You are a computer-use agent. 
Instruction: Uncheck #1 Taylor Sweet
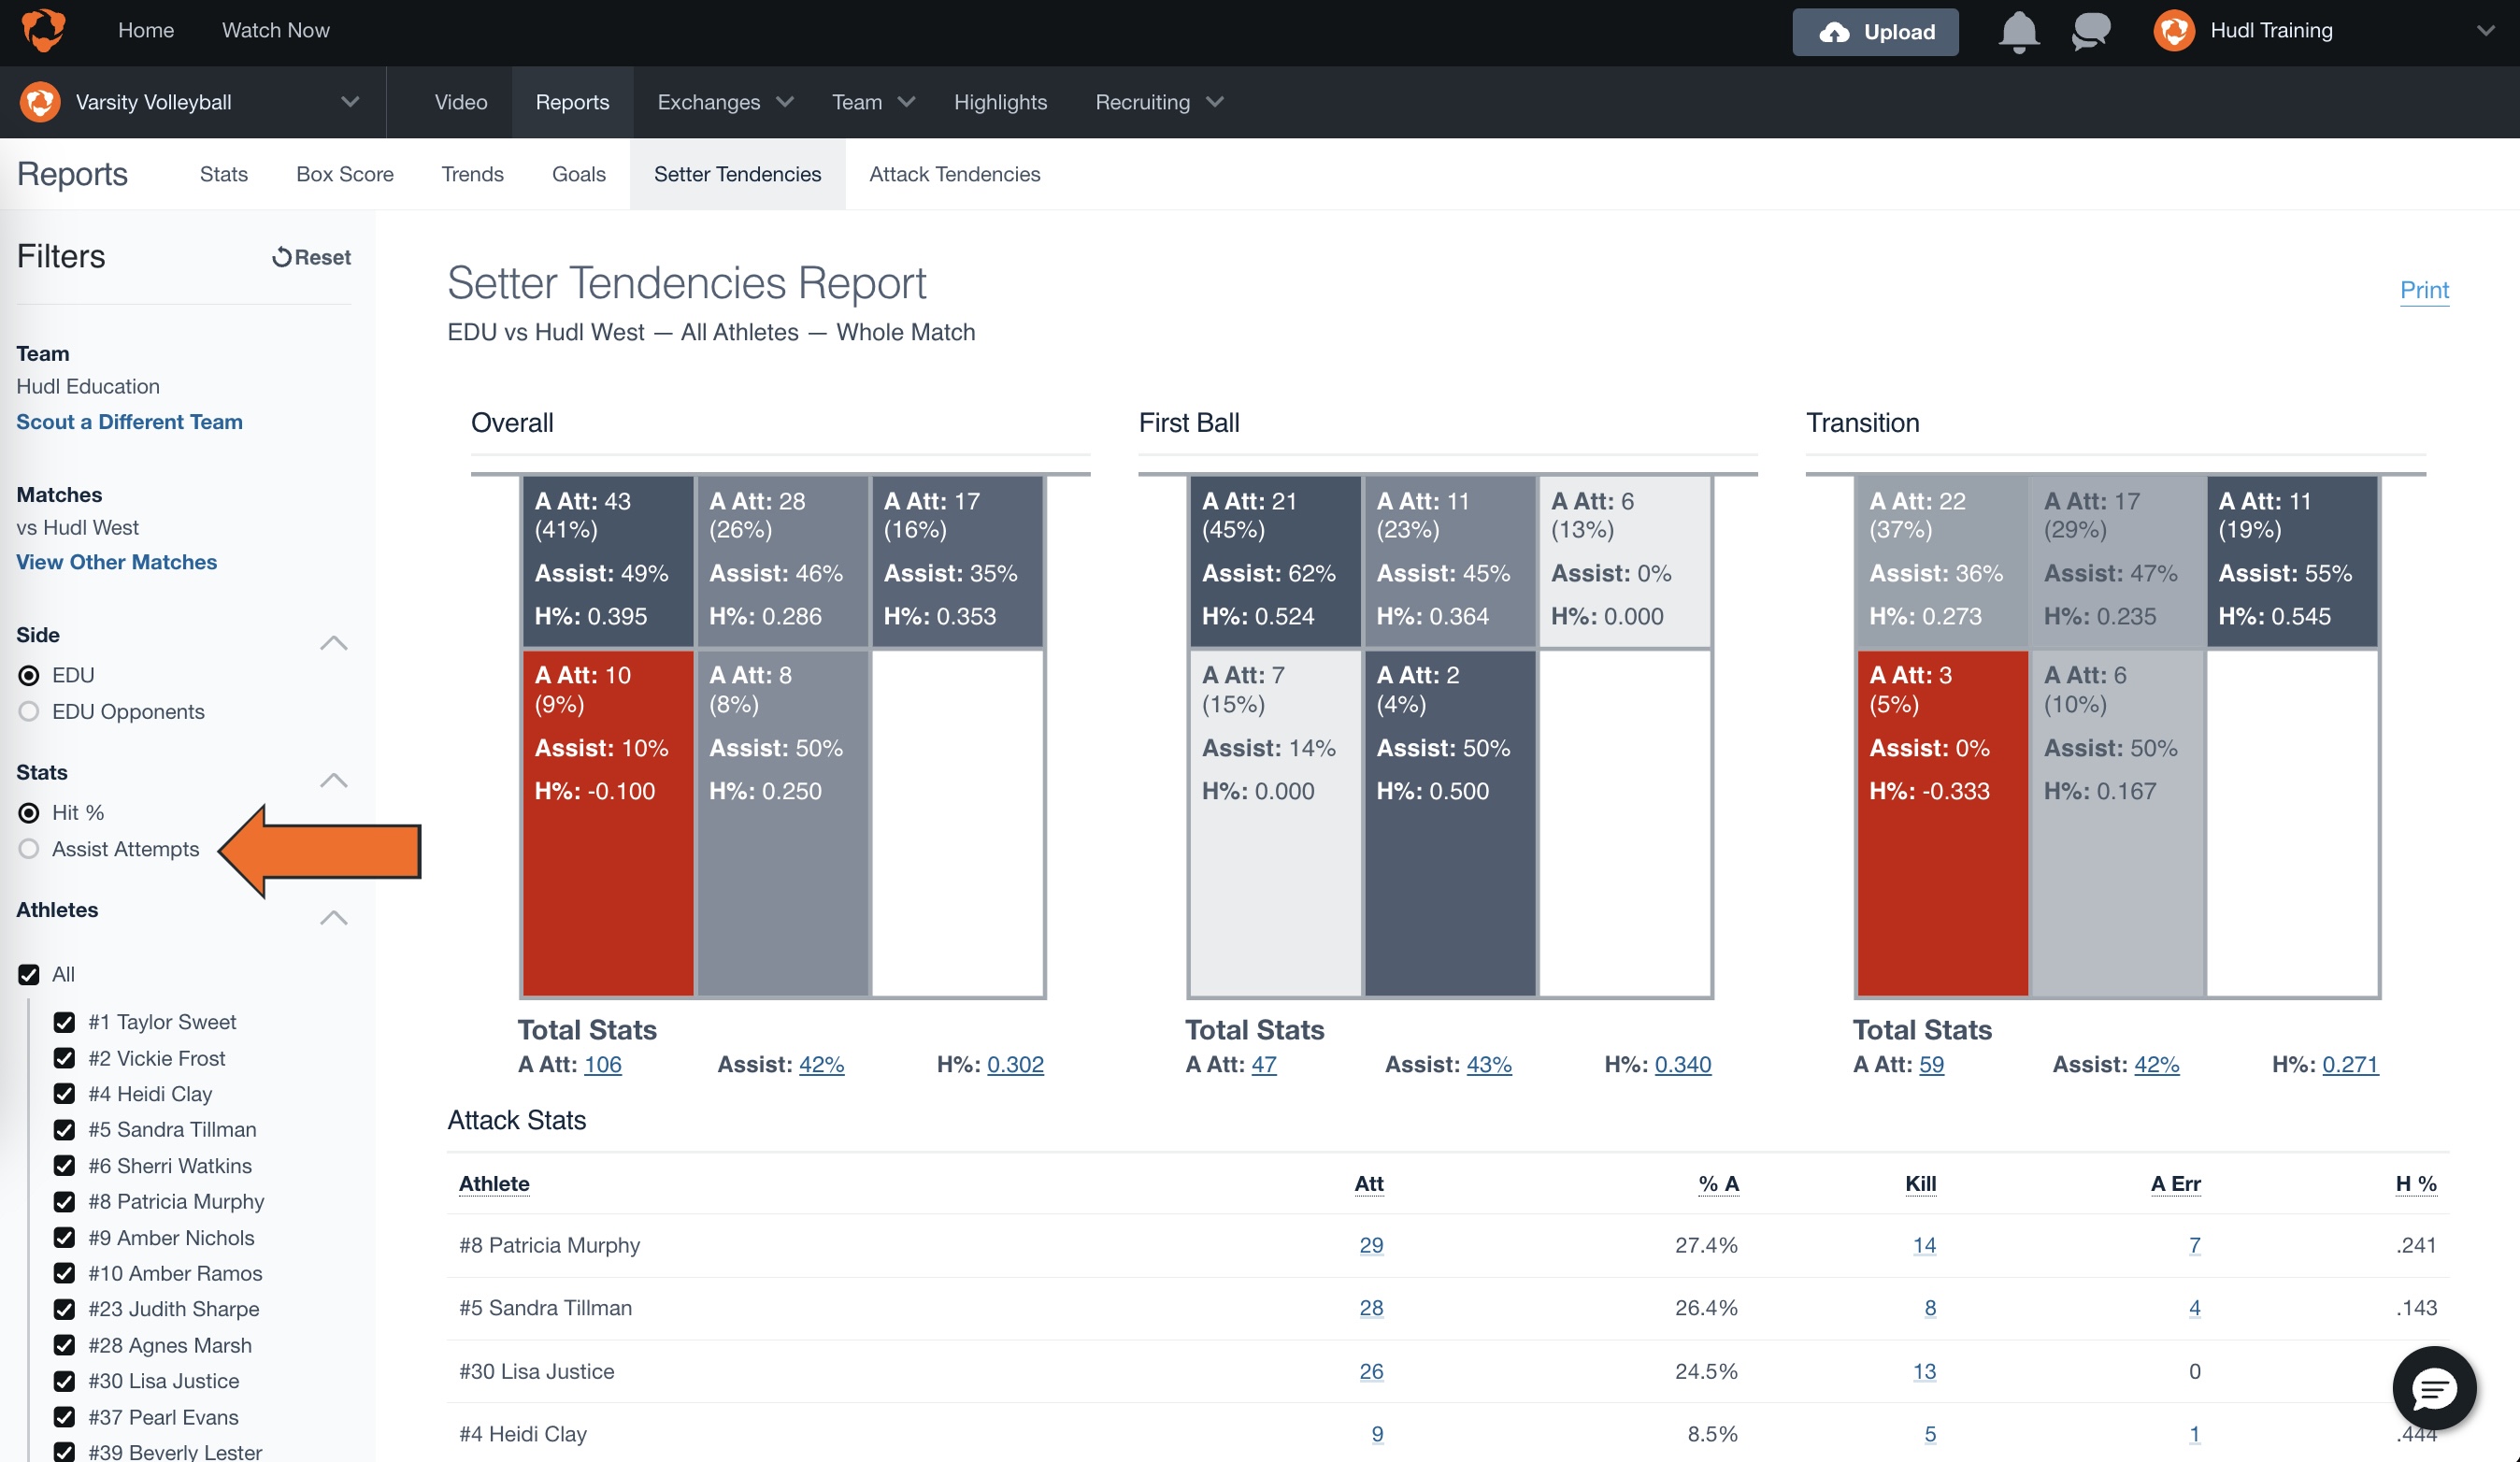click(64, 1022)
